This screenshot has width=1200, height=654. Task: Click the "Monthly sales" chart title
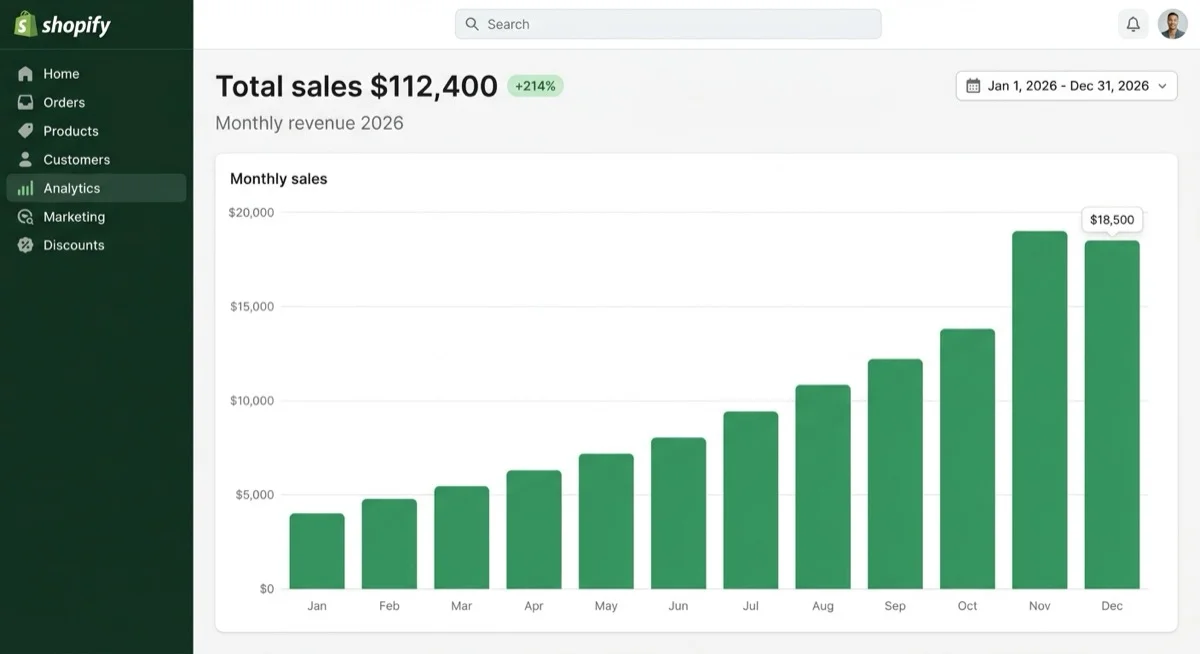coord(279,179)
